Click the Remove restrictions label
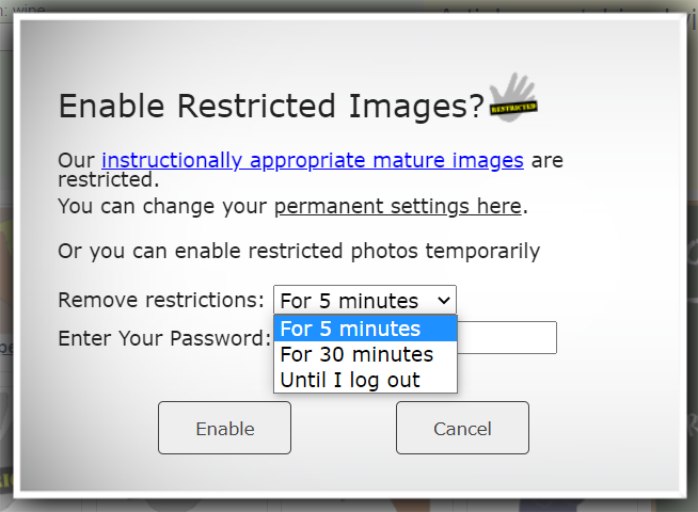This screenshot has height=512, width=698. point(161,300)
